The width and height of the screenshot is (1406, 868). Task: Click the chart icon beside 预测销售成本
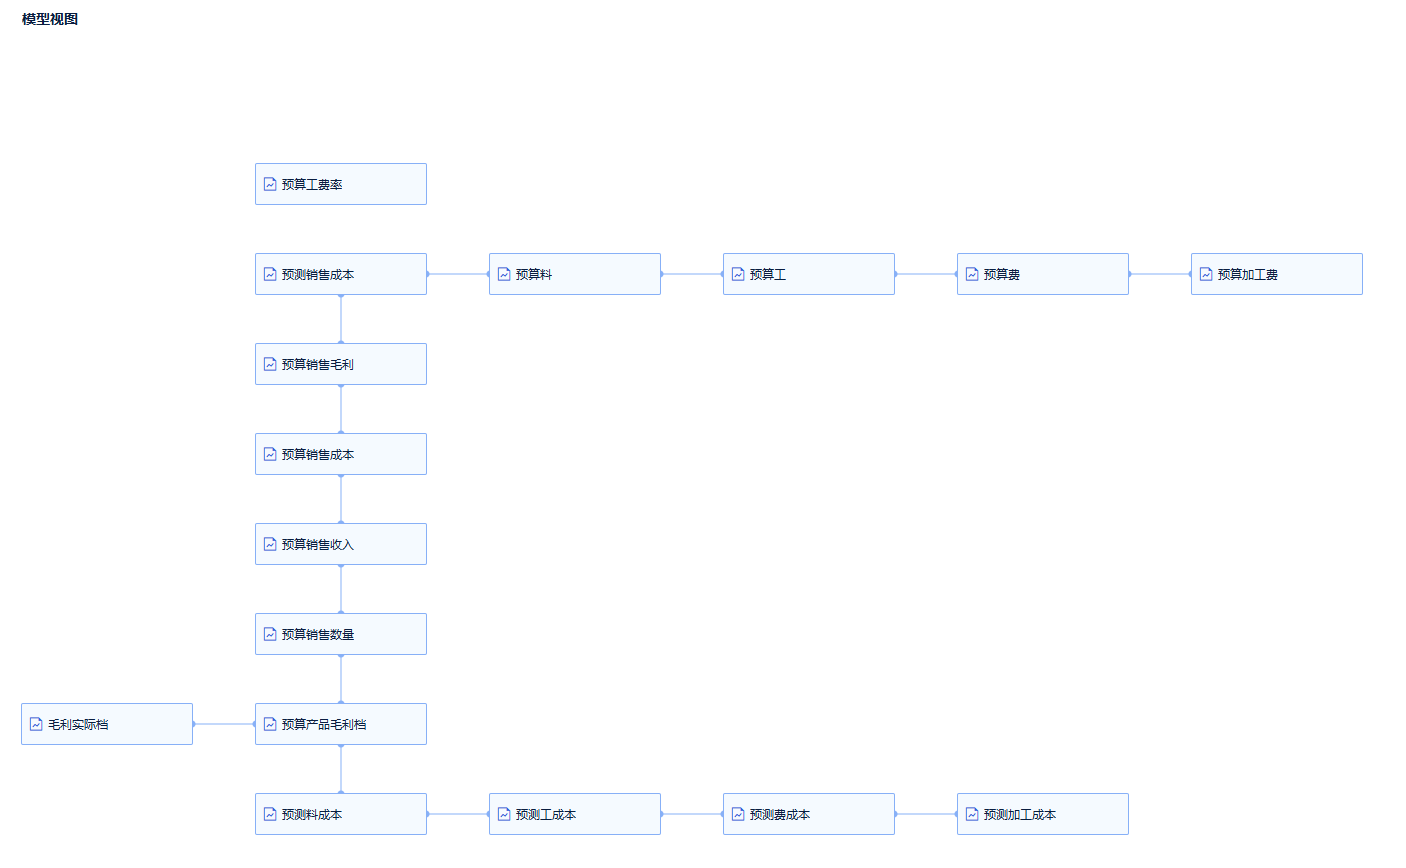tap(270, 274)
